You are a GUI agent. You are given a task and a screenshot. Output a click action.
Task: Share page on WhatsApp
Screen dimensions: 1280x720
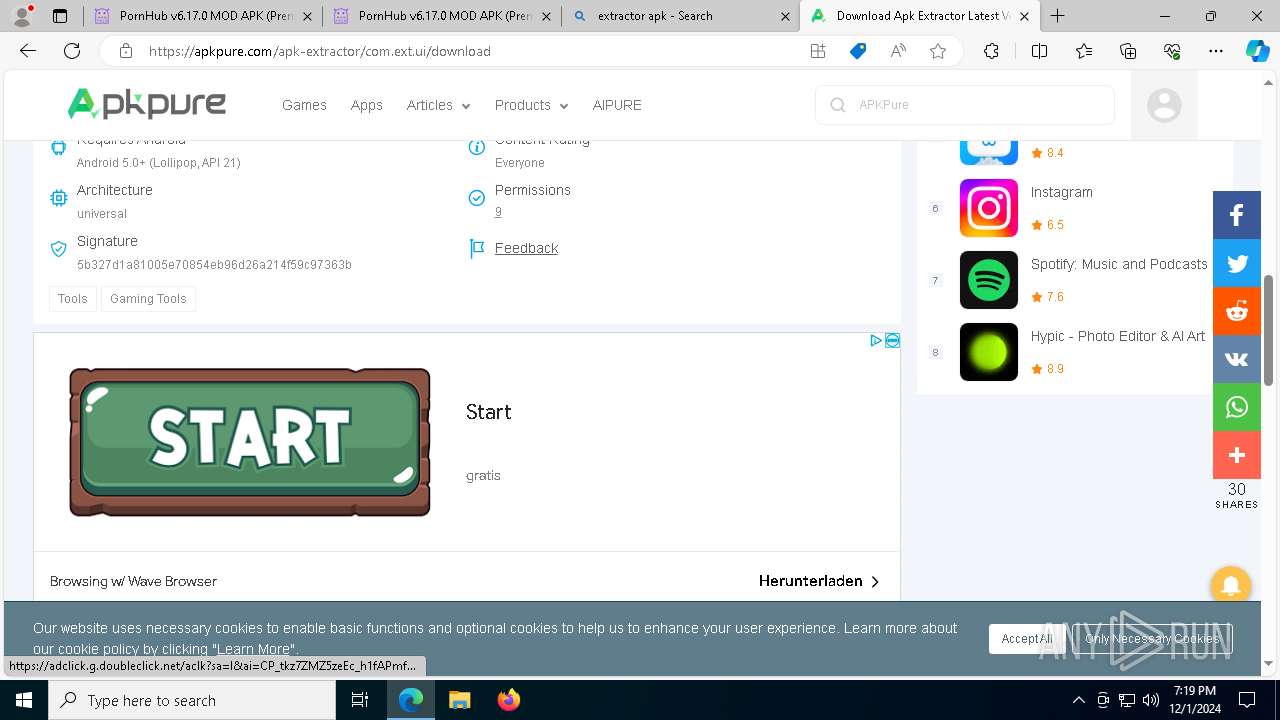(x=1237, y=407)
